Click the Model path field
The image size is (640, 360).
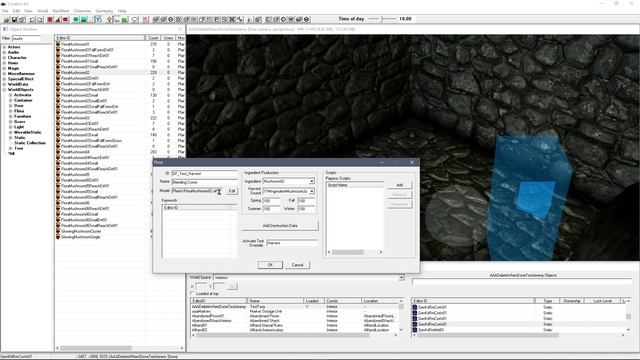(x=198, y=191)
